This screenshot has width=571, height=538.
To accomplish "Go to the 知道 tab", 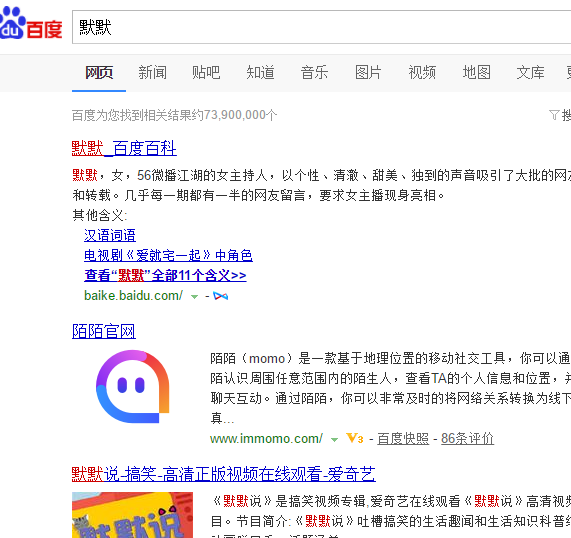I will [260, 72].
